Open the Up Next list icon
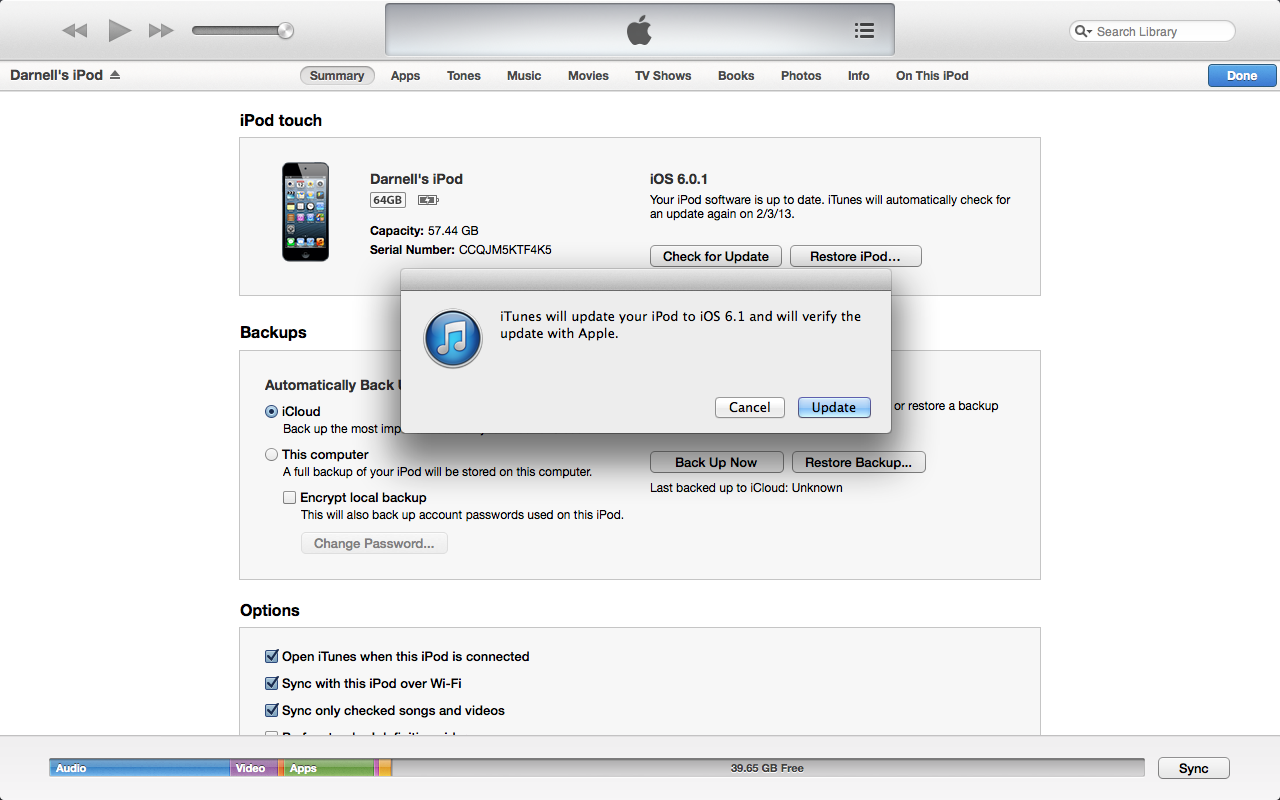Viewport: 1280px width, 800px height. click(865, 31)
